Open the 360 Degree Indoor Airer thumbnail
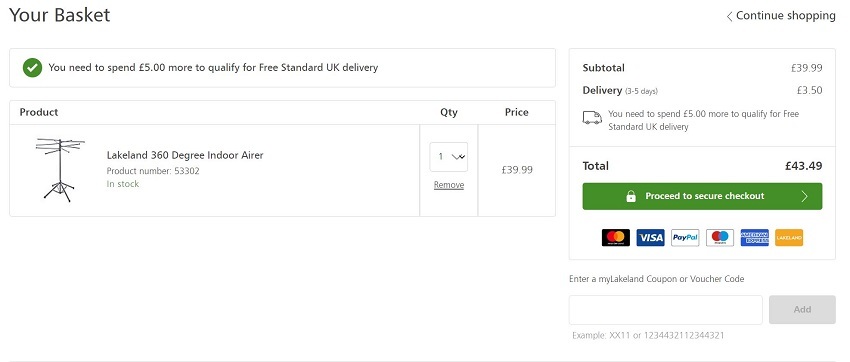 [x=60, y=170]
